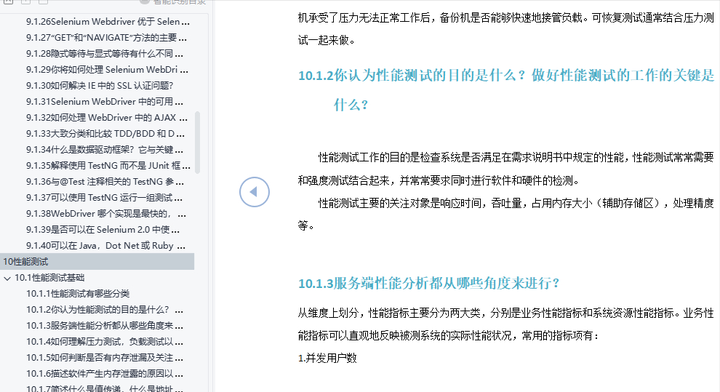720x392 pixels.
Task: Select the 10.1性能测试基础 outline entry
Action: click(x=50, y=278)
